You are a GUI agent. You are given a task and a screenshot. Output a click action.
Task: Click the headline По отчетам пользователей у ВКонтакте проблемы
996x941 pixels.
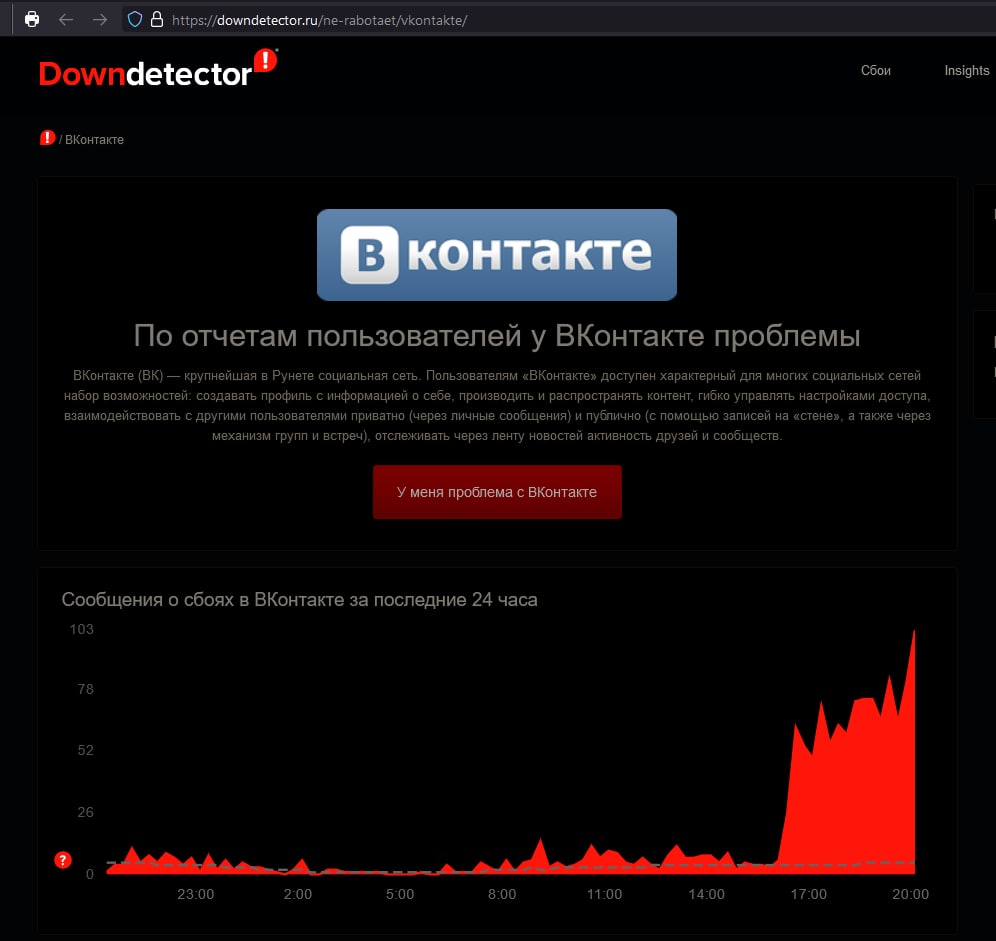497,335
